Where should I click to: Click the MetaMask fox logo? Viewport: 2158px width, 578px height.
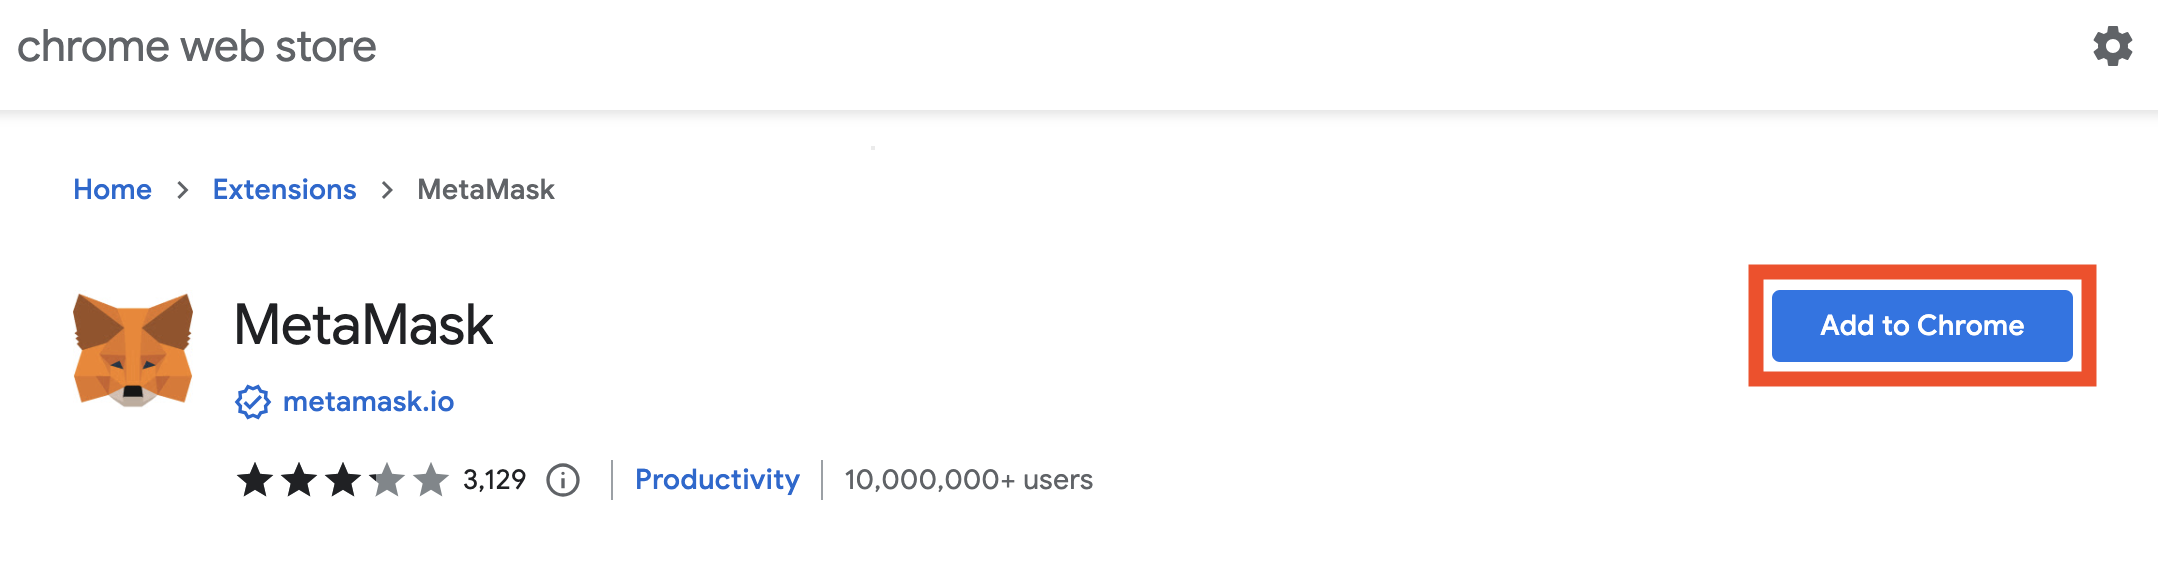133,350
